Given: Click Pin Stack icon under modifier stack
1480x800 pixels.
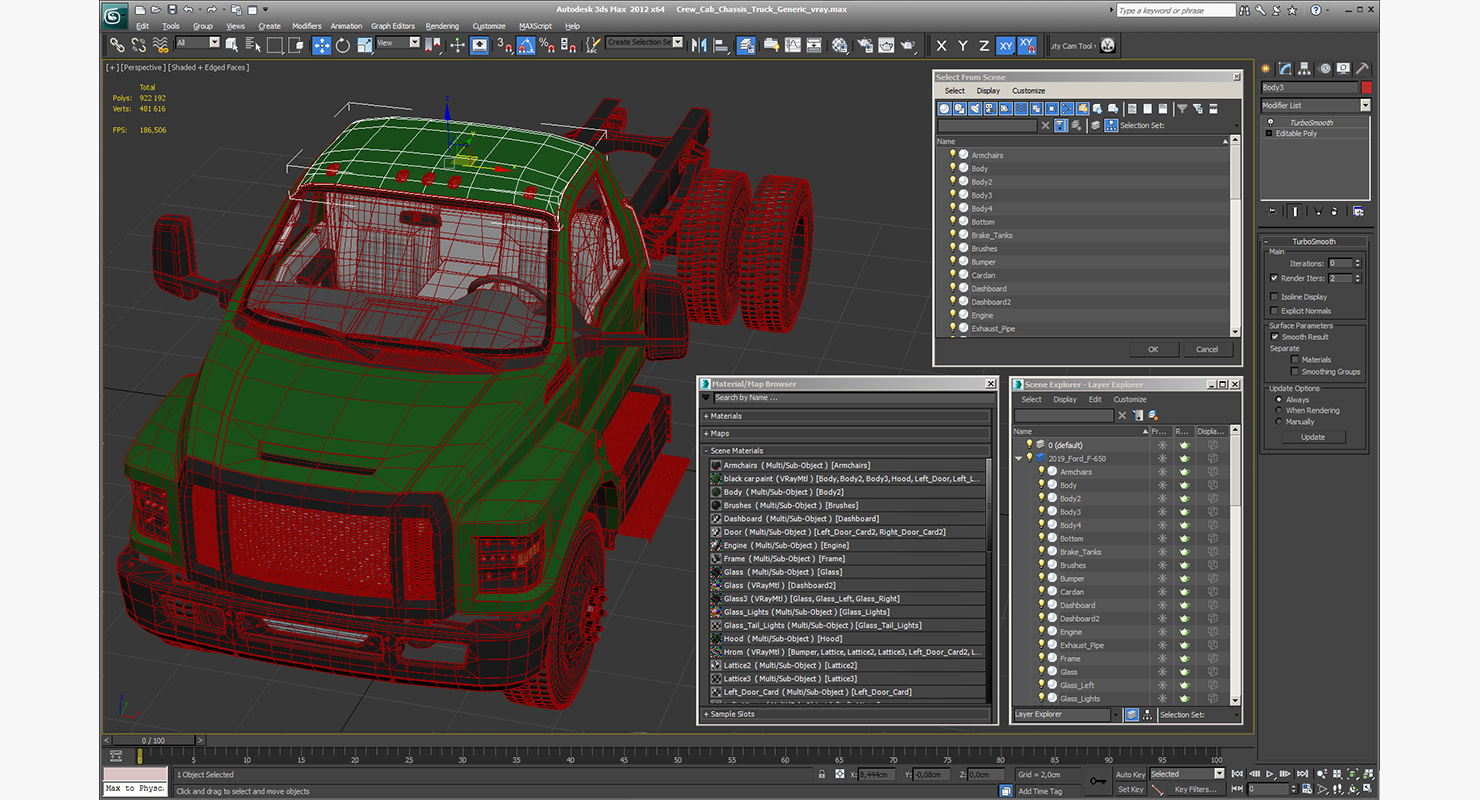Looking at the screenshot, I should [x=1271, y=211].
